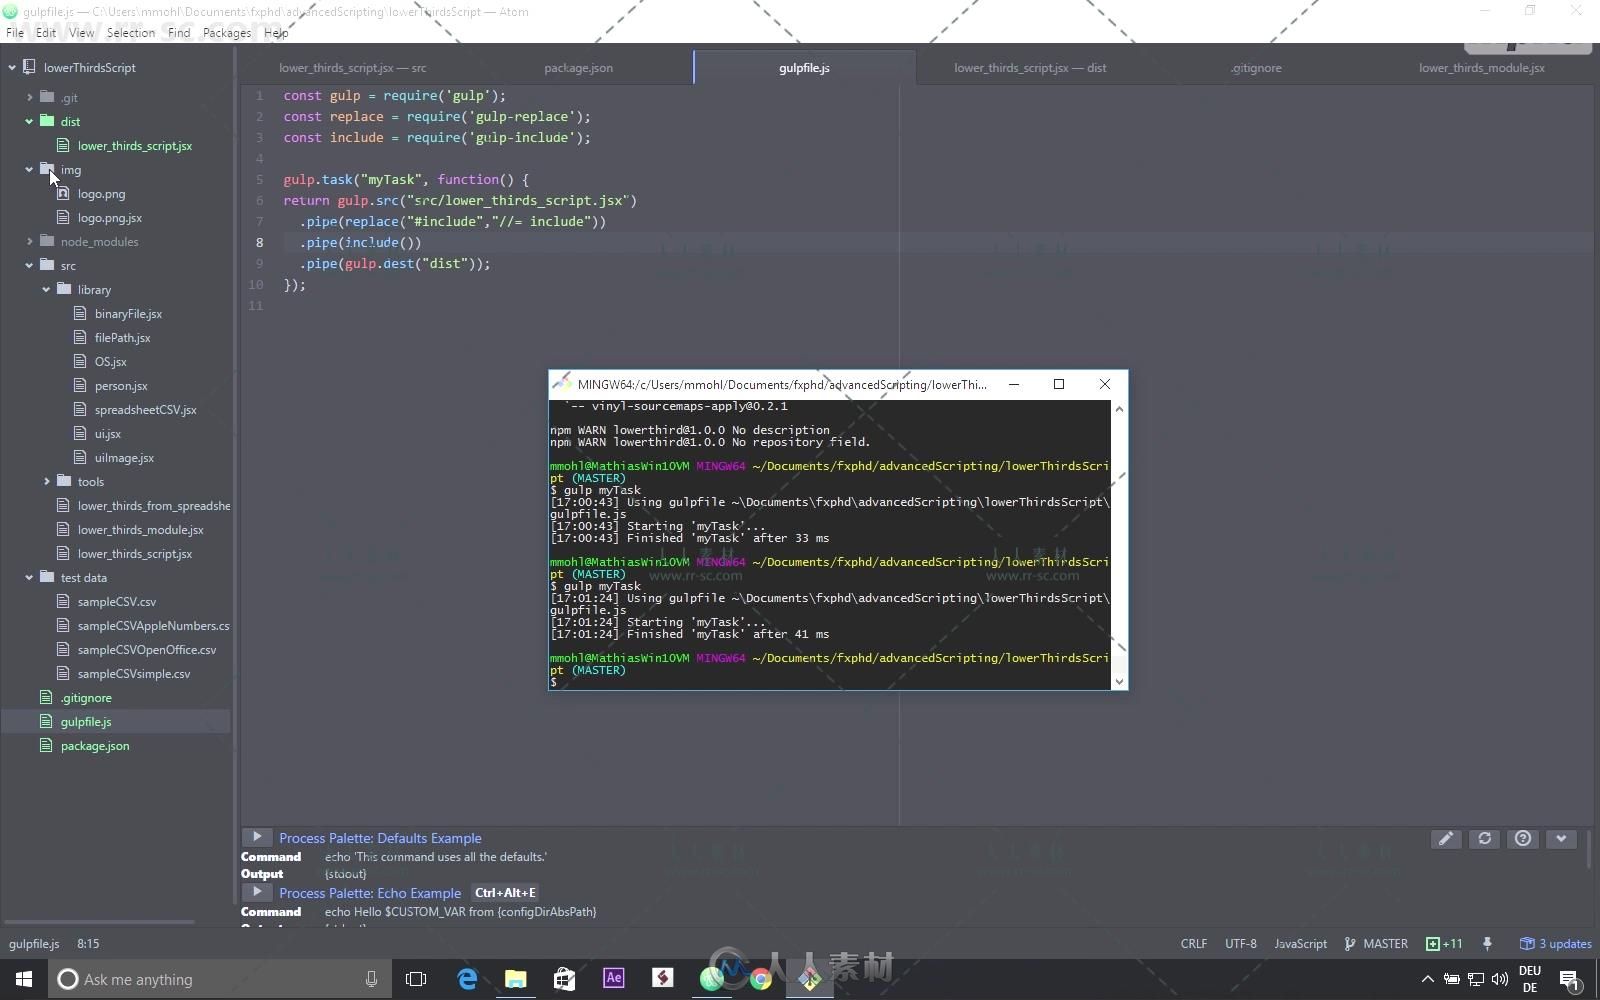
Task: Open the Selection menu
Action: pos(131,33)
